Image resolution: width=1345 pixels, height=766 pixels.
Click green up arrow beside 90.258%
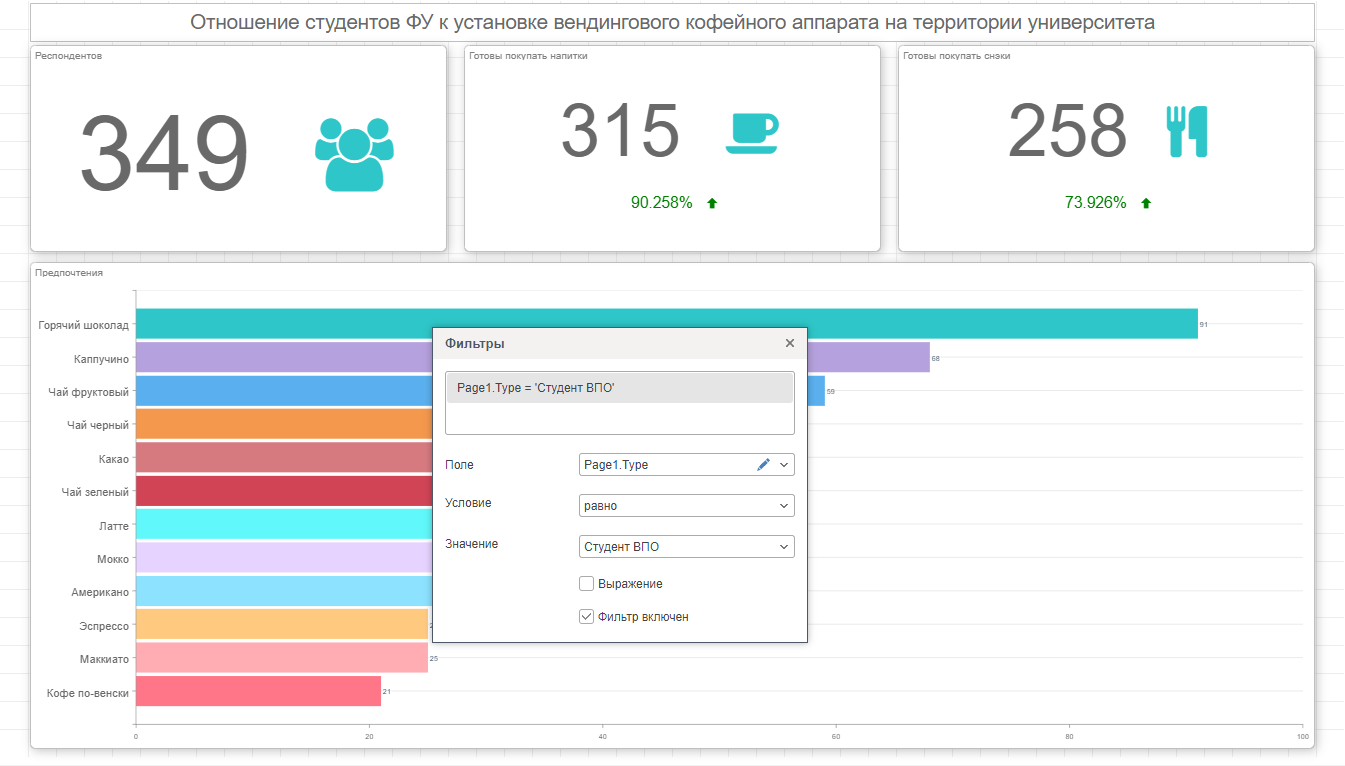pyautogui.click(x=712, y=203)
